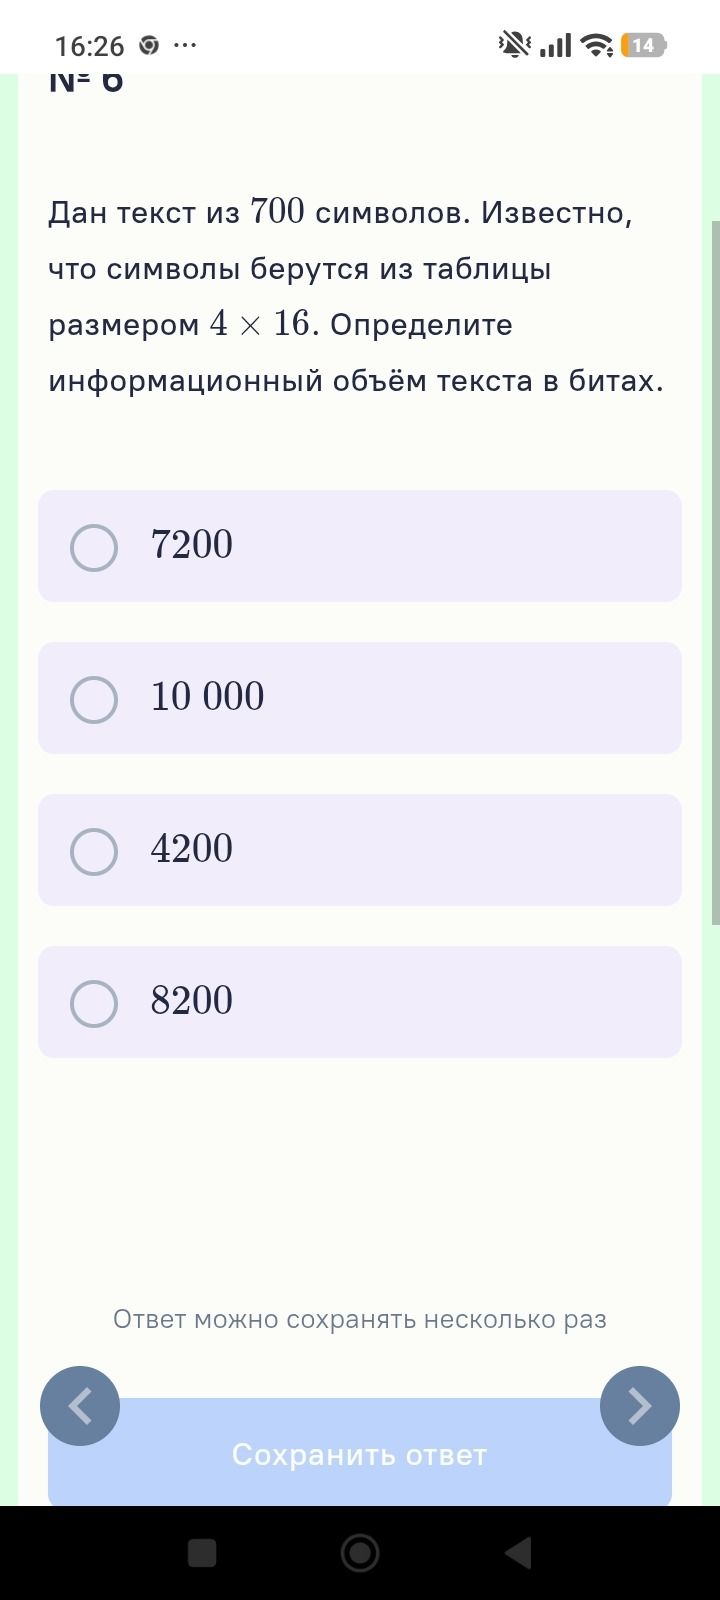Go to the previous question arrow
720x1600 pixels.
point(80,1406)
